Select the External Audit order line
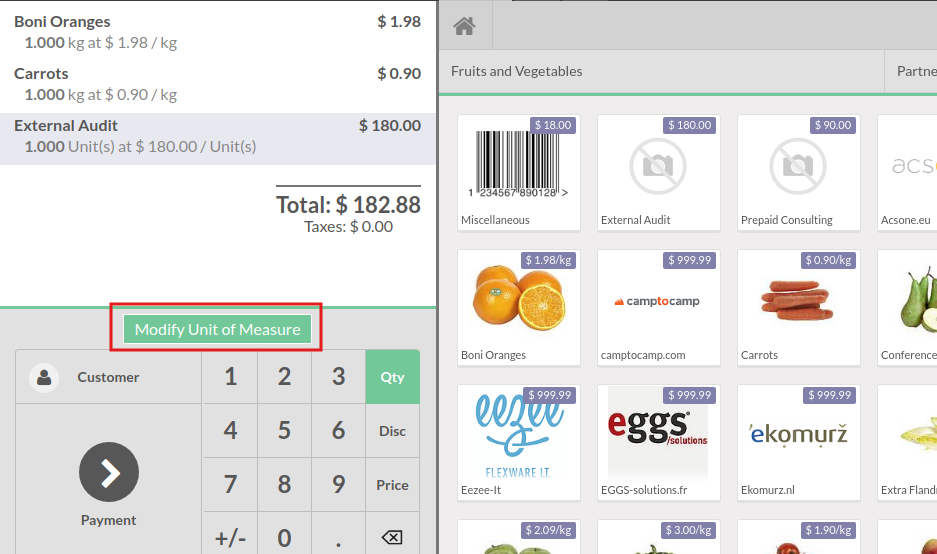937x554 pixels. click(x=217, y=136)
